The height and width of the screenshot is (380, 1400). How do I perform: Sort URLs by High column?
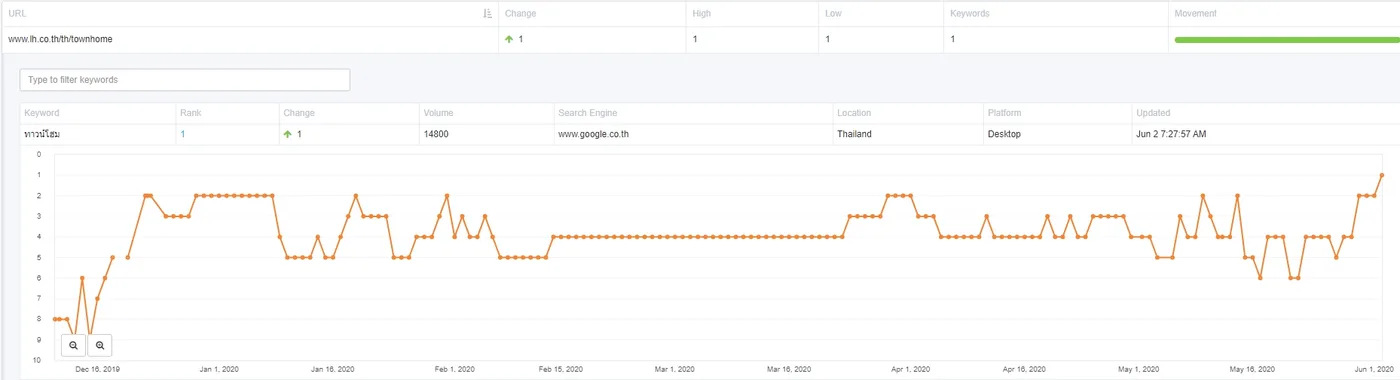(702, 14)
